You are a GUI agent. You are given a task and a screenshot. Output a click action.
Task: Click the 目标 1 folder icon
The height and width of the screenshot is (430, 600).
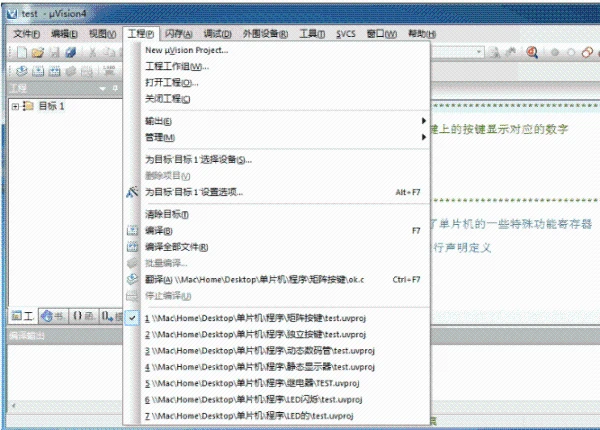(28, 106)
